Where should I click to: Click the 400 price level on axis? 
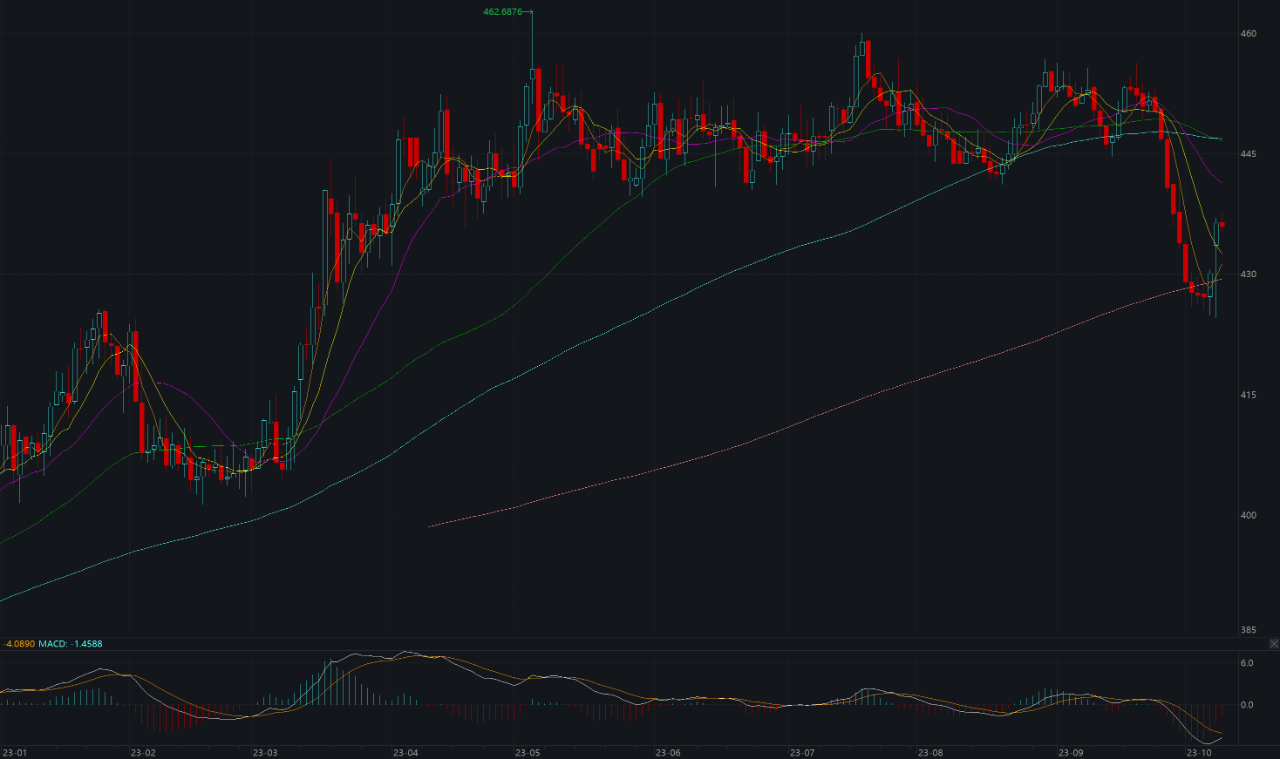point(1247,515)
